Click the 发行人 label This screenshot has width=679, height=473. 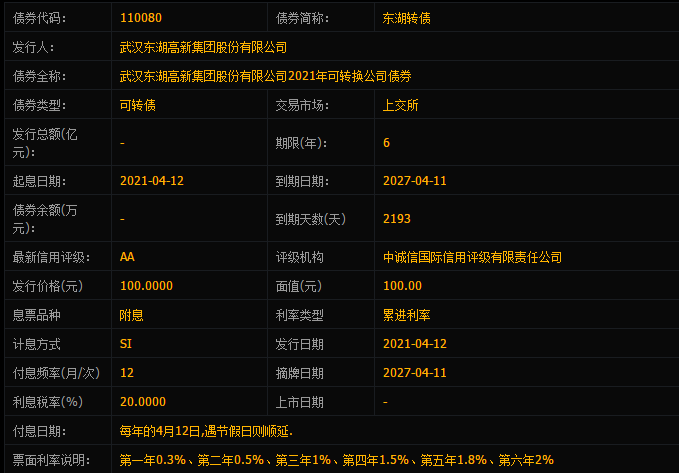pos(33,47)
